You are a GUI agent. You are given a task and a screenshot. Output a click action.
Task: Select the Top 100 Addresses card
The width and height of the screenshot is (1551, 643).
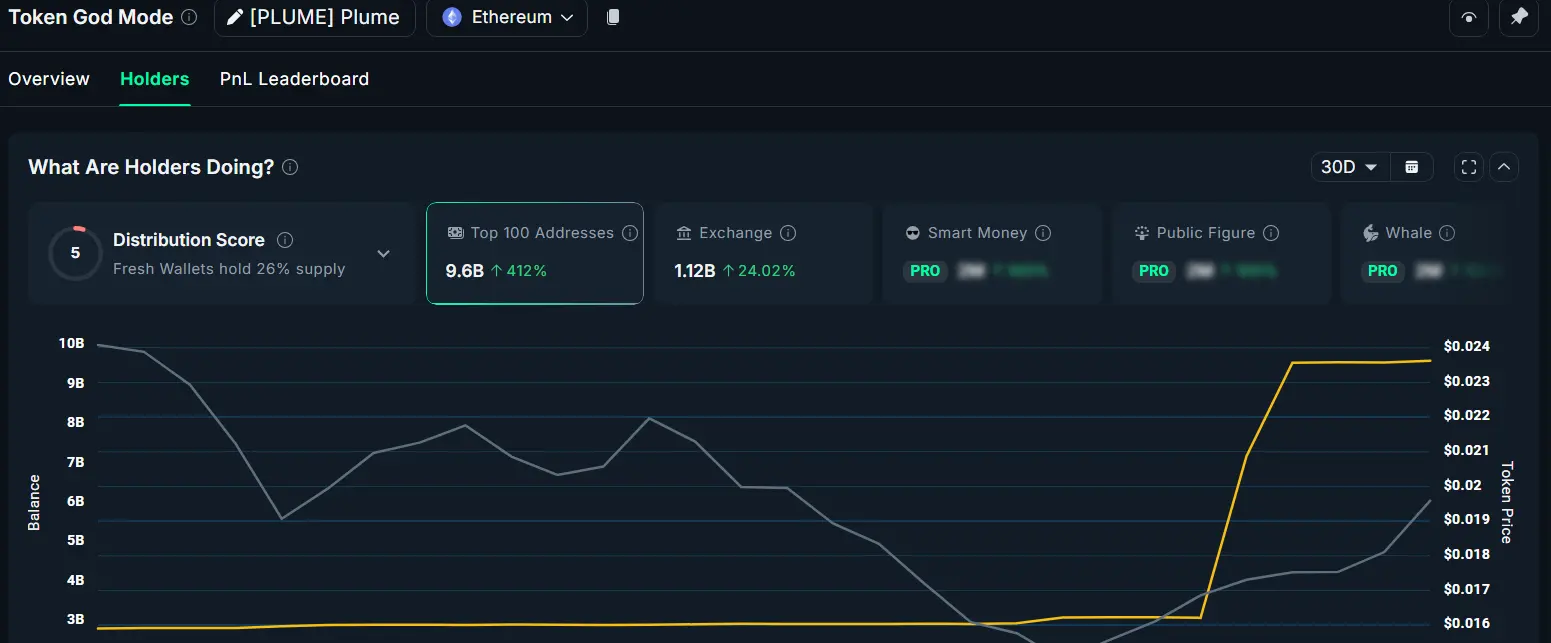click(535, 253)
